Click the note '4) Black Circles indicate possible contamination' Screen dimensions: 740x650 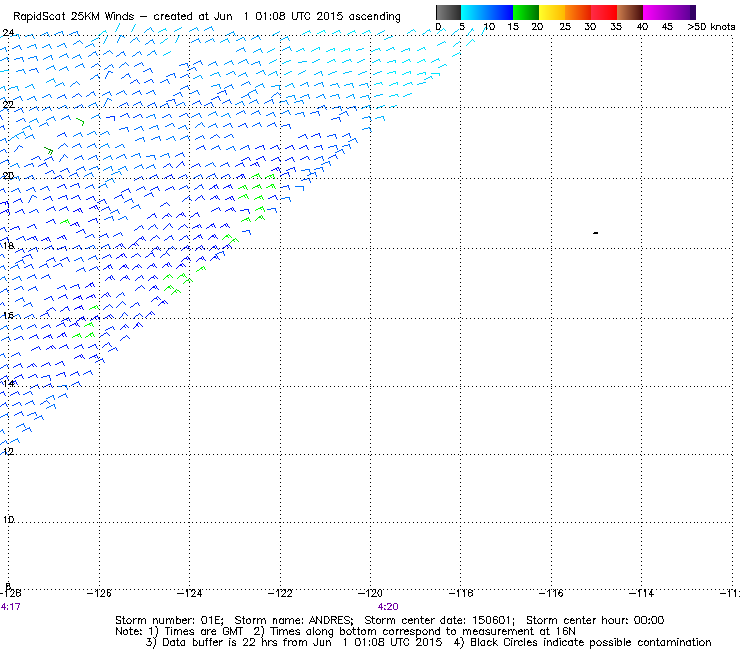pyautogui.click(x=582, y=642)
